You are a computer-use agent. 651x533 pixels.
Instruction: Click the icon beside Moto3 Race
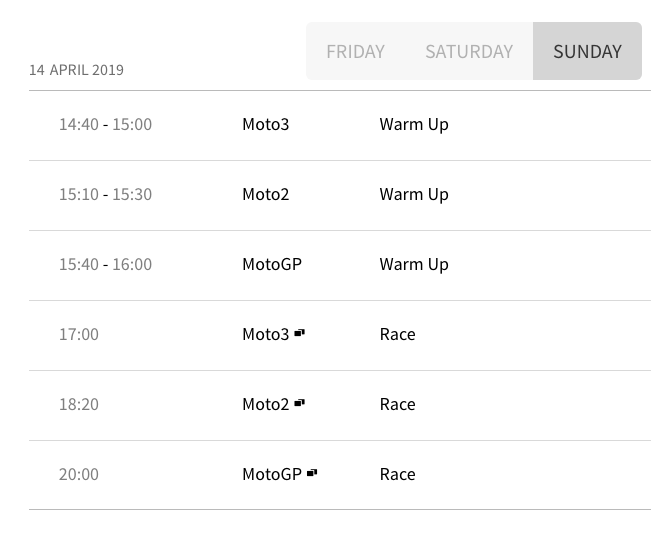[x=300, y=332]
